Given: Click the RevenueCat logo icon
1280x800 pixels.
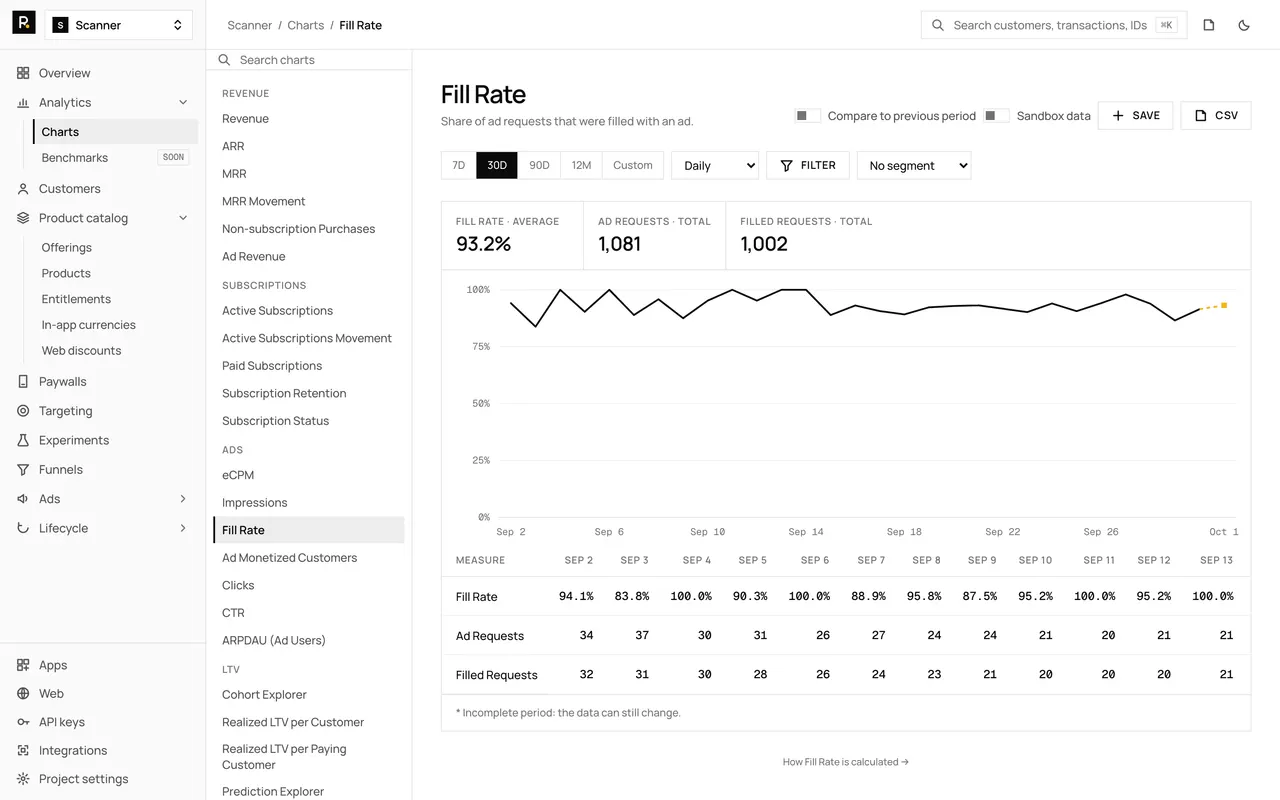Looking at the screenshot, I should [x=23, y=24].
